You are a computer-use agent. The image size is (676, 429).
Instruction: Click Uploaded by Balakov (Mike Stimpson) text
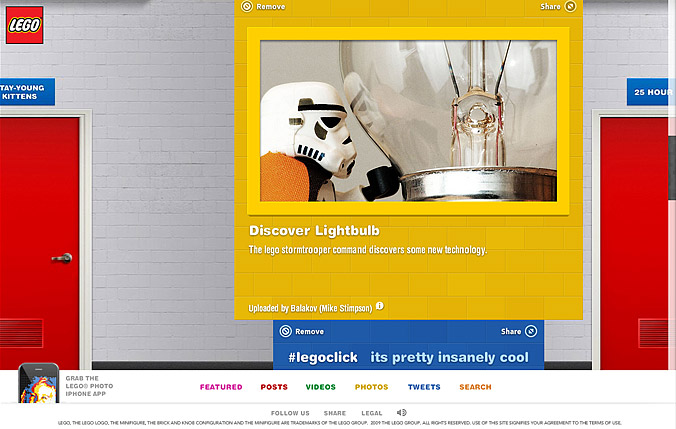310,308
